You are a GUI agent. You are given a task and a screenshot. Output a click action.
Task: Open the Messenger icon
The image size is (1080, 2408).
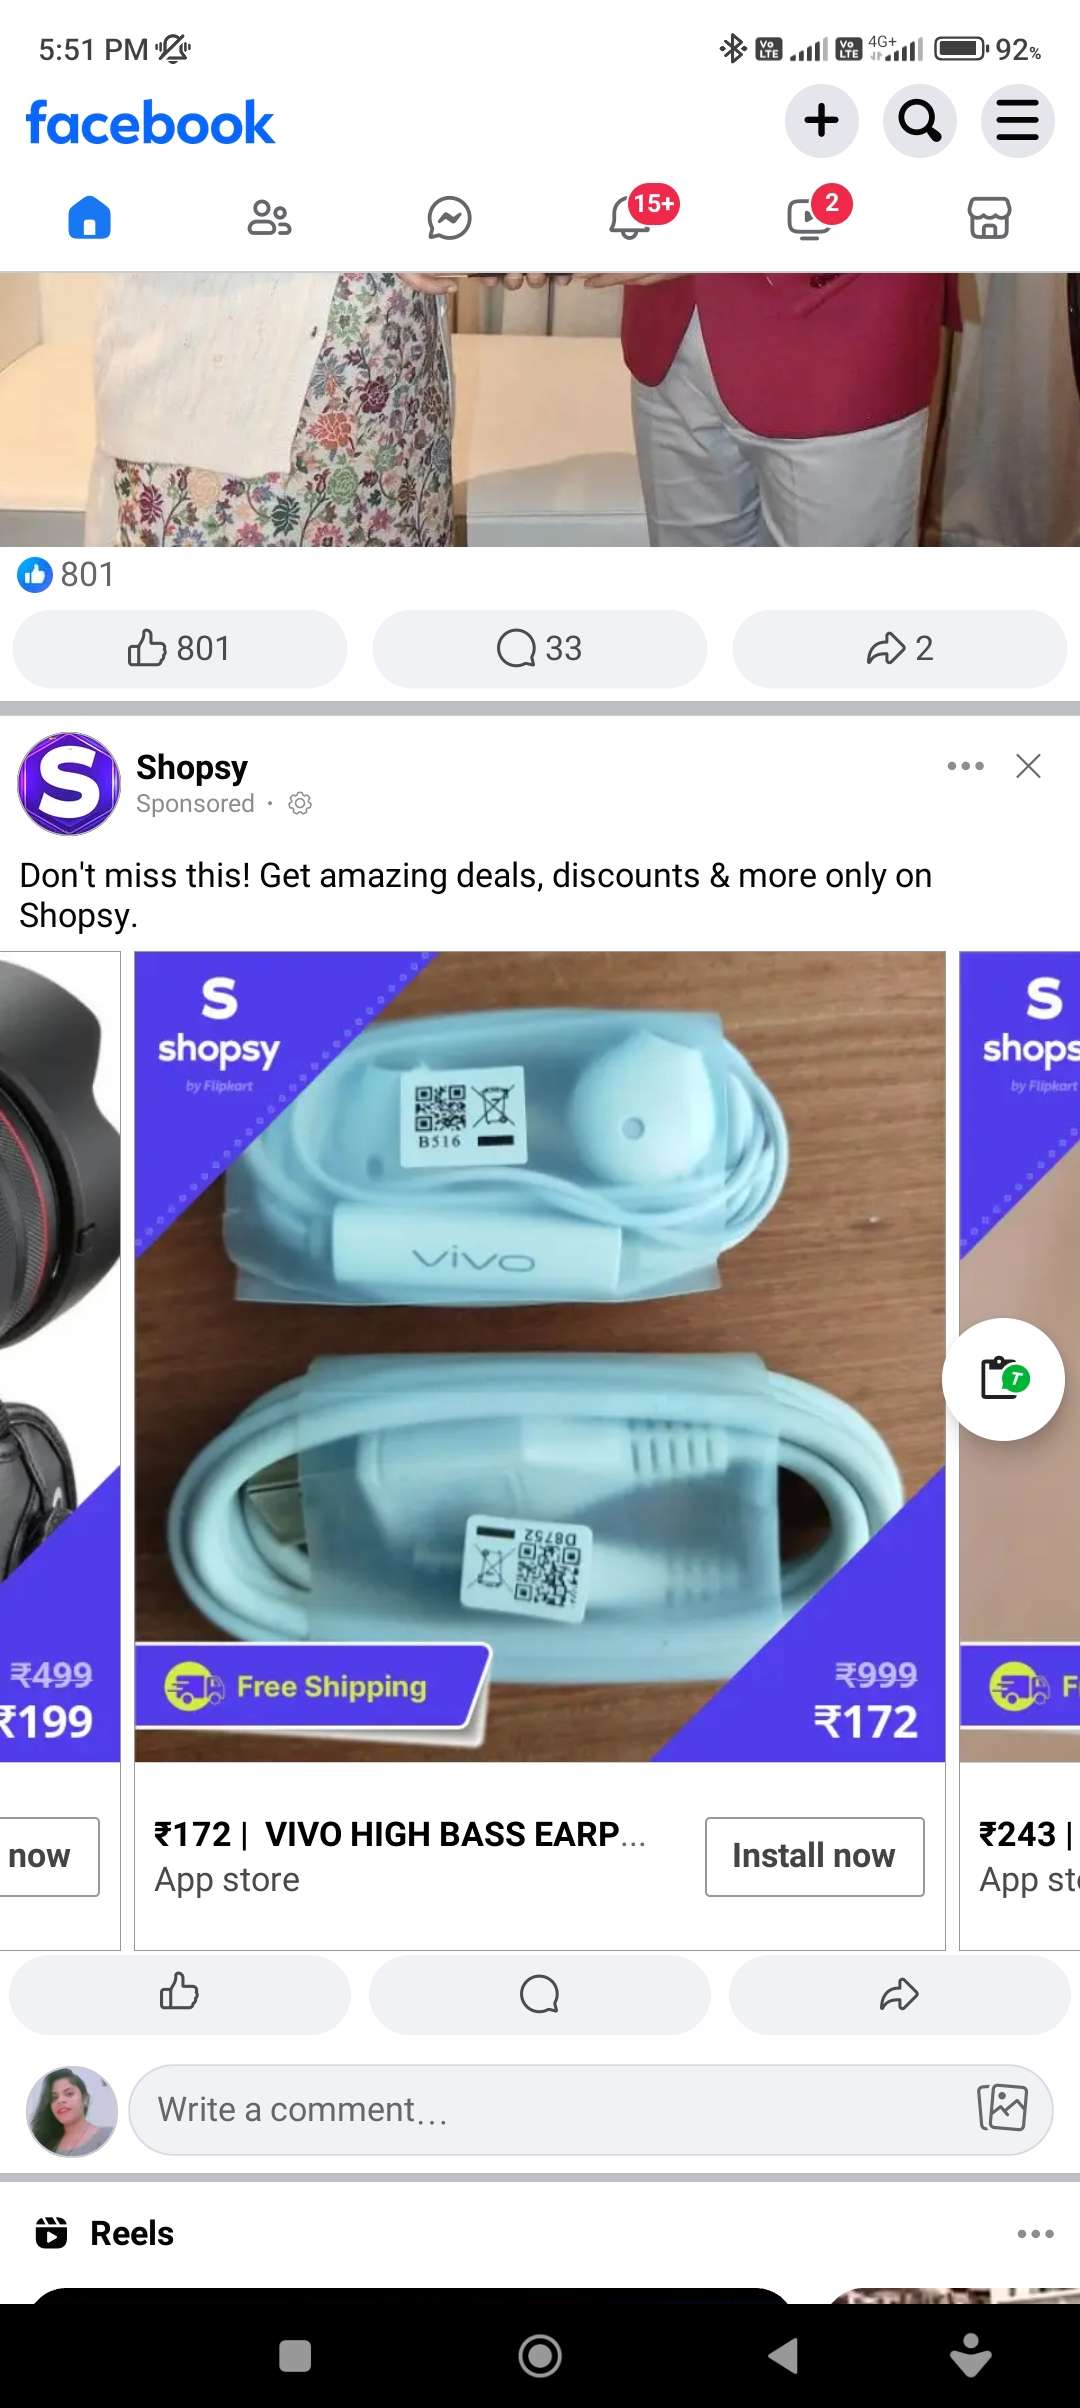point(450,218)
